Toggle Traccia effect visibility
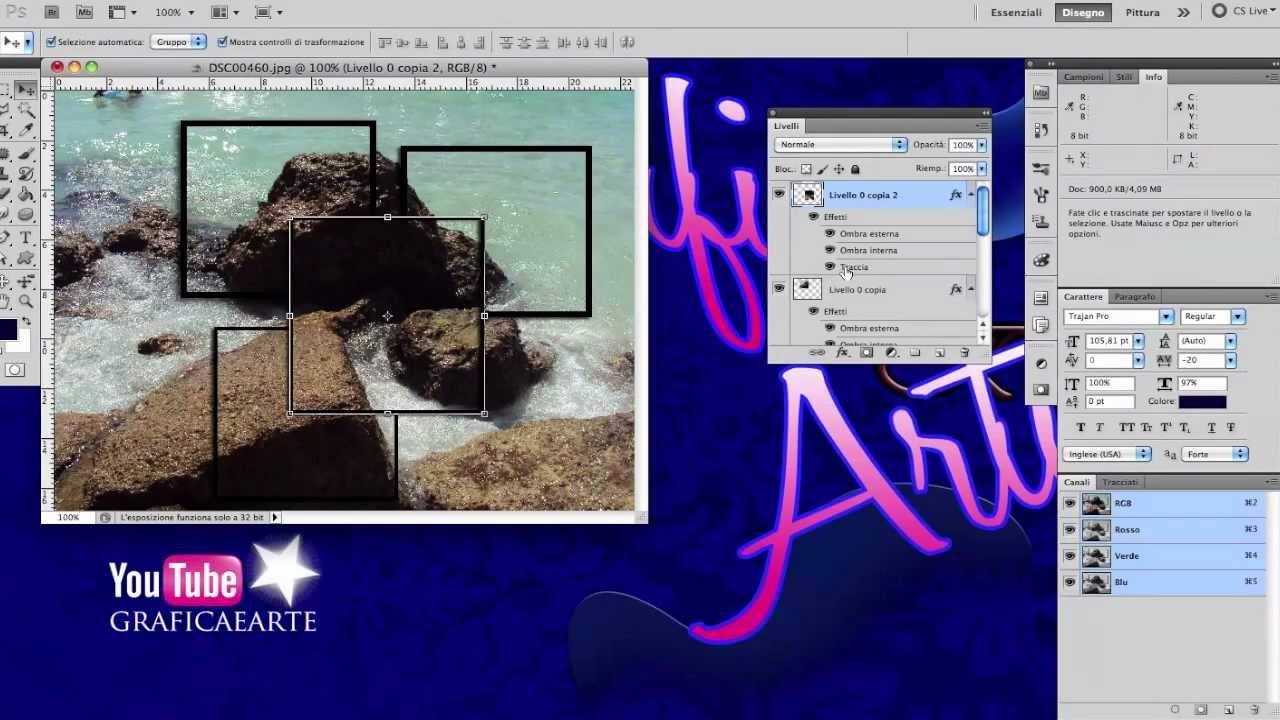The image size is (1280, 720). 830,267
